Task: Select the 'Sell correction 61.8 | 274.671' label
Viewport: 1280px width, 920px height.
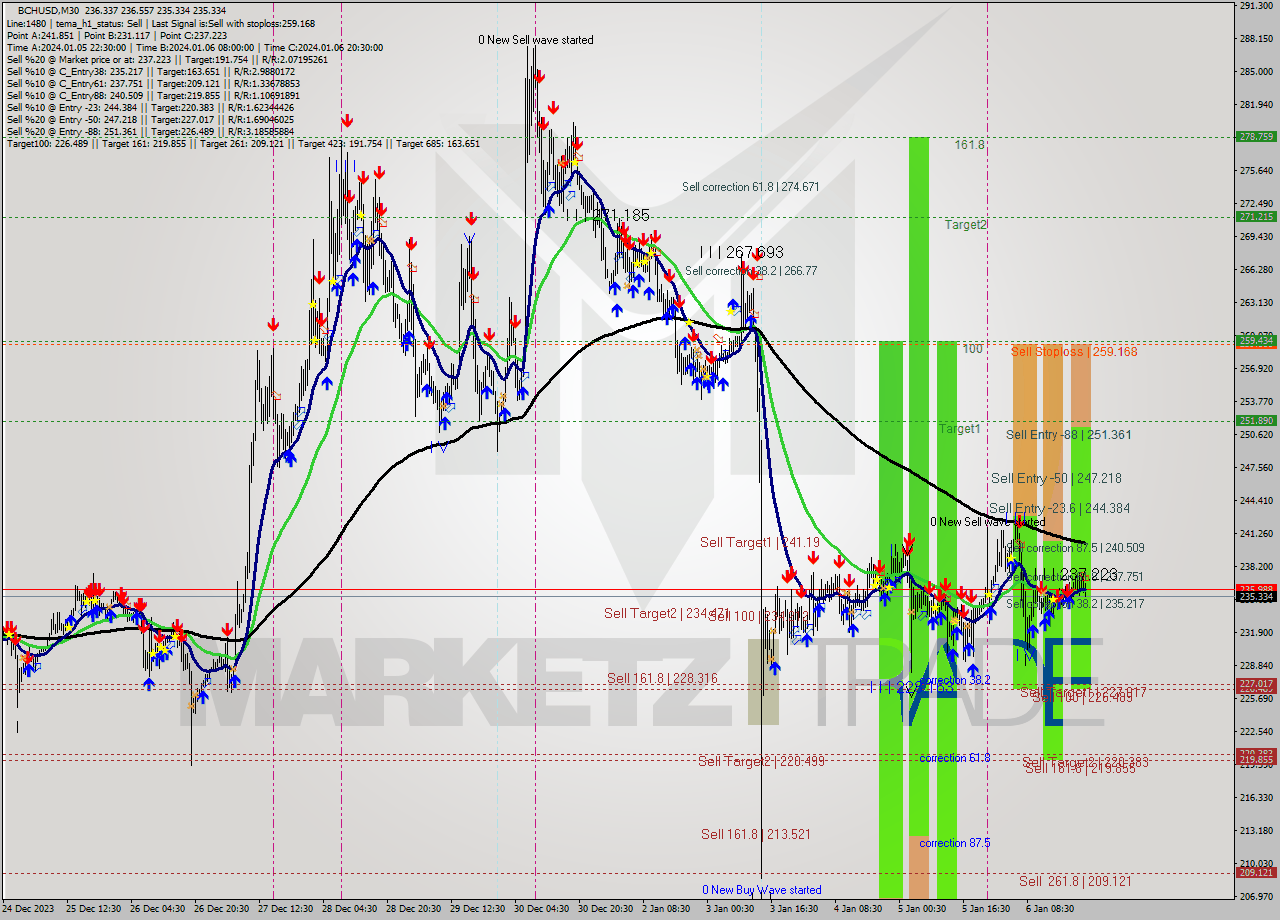Action: 750,187
